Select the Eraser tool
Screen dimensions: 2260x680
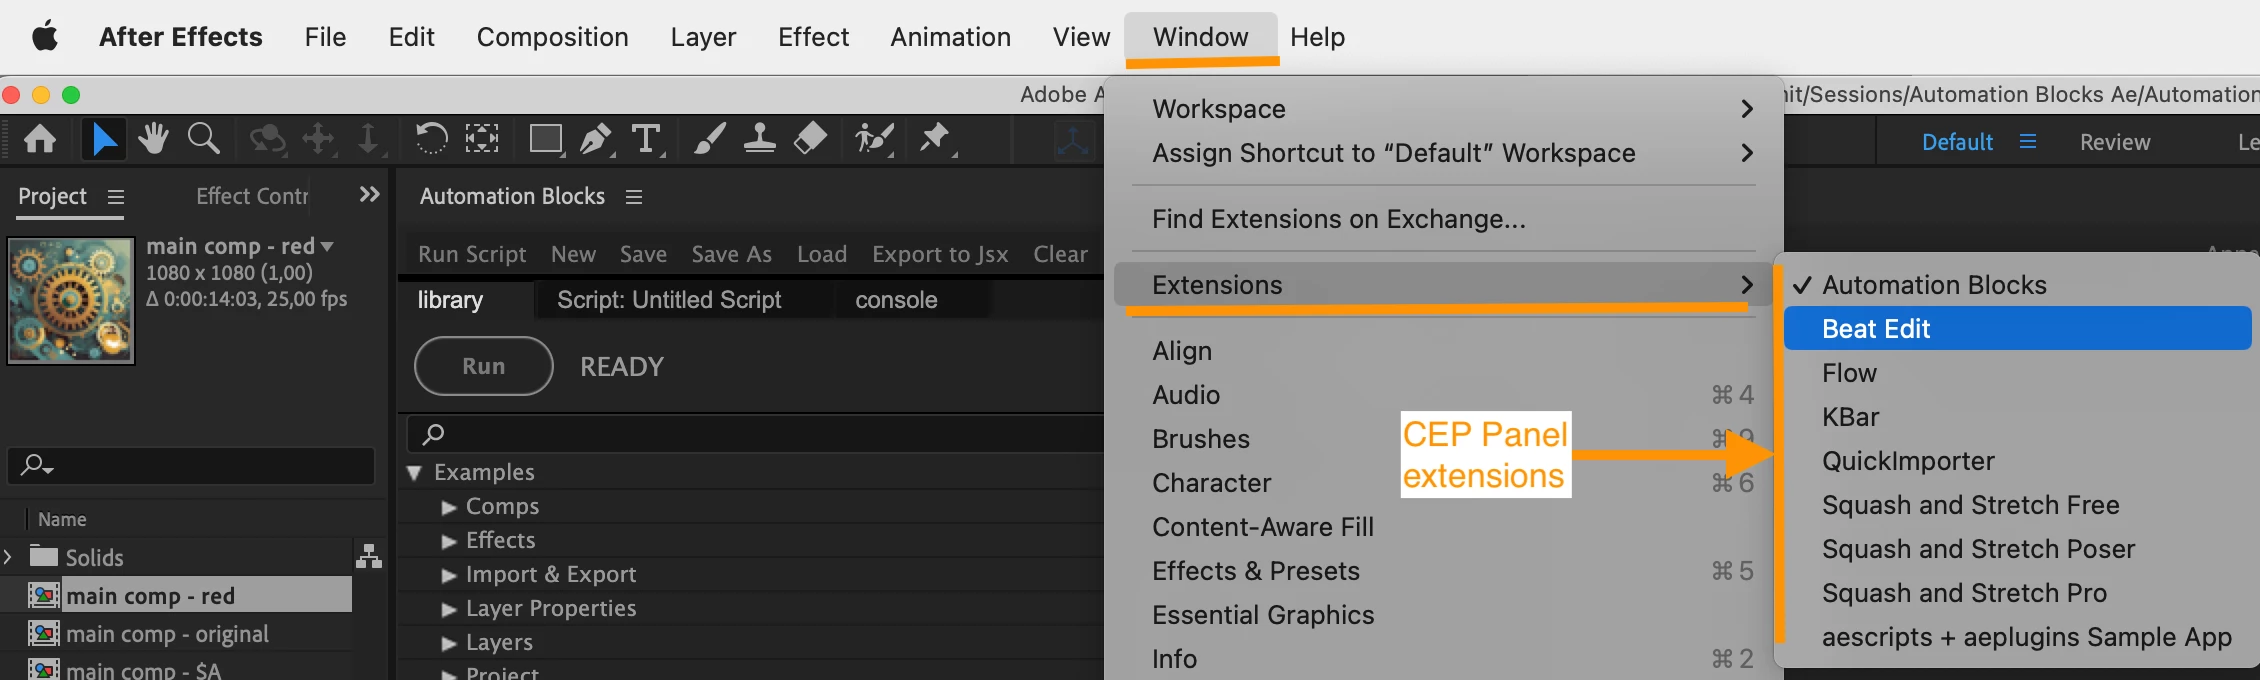coord(810,139)
